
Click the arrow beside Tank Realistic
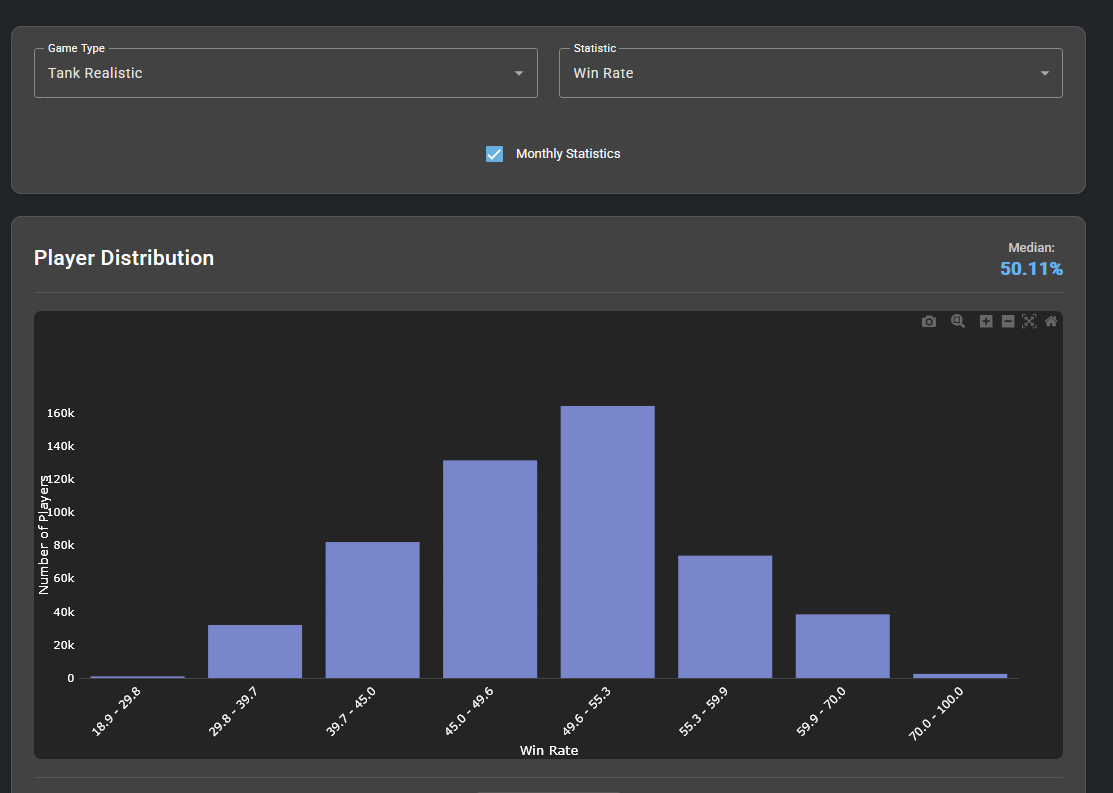tap(519, 73)
